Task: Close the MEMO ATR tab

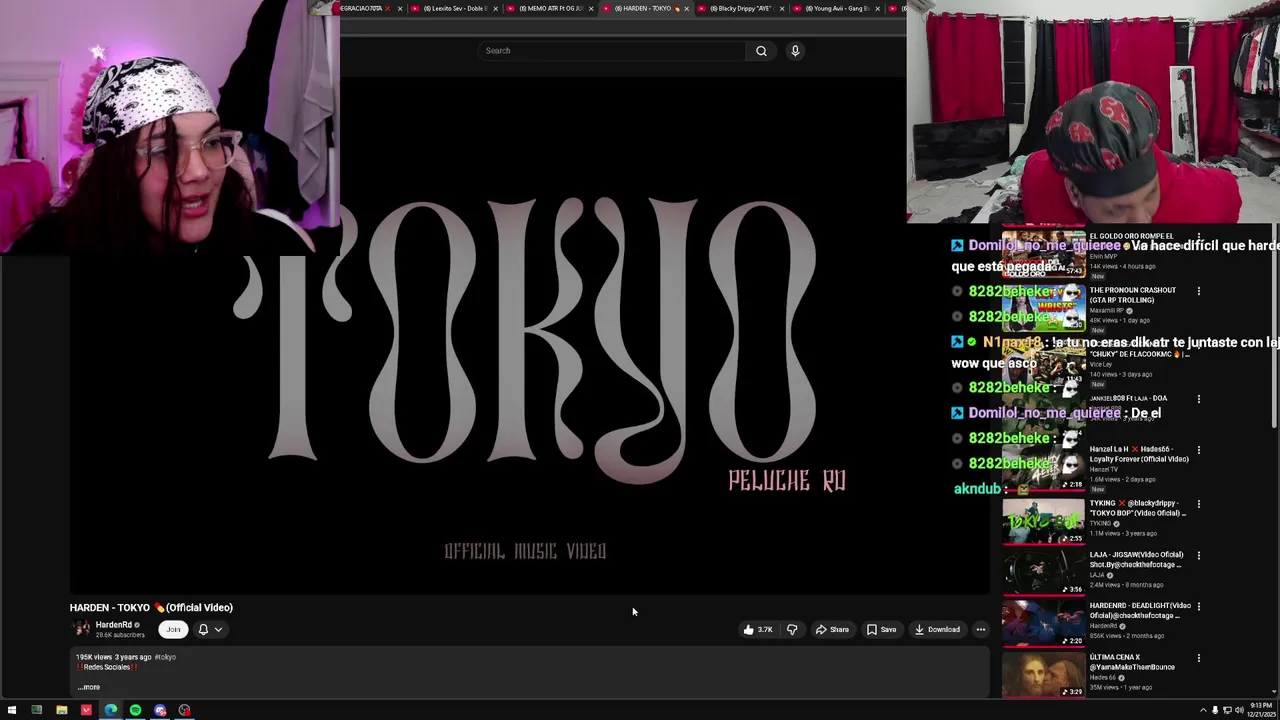Action: [591, 9]
